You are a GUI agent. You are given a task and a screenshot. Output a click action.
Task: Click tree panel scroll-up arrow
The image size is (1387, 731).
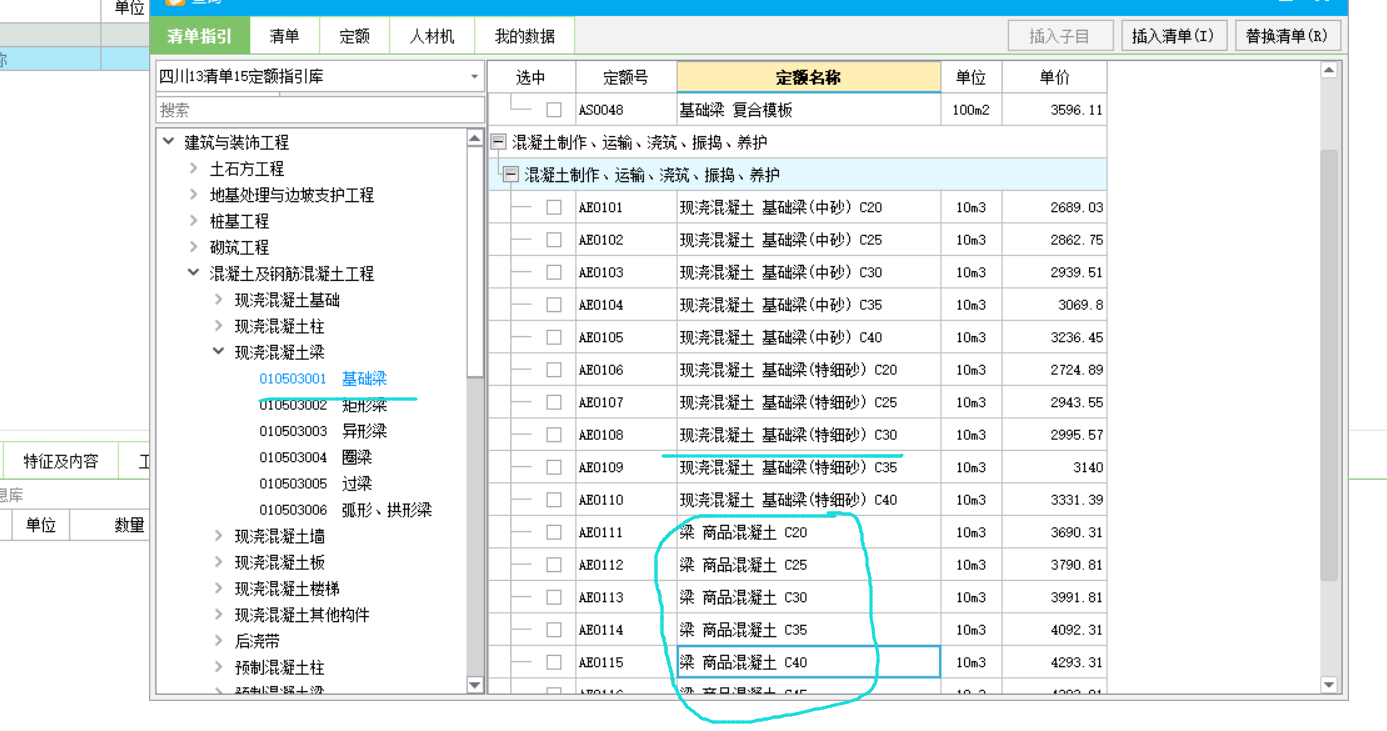(x=475, y=139)
